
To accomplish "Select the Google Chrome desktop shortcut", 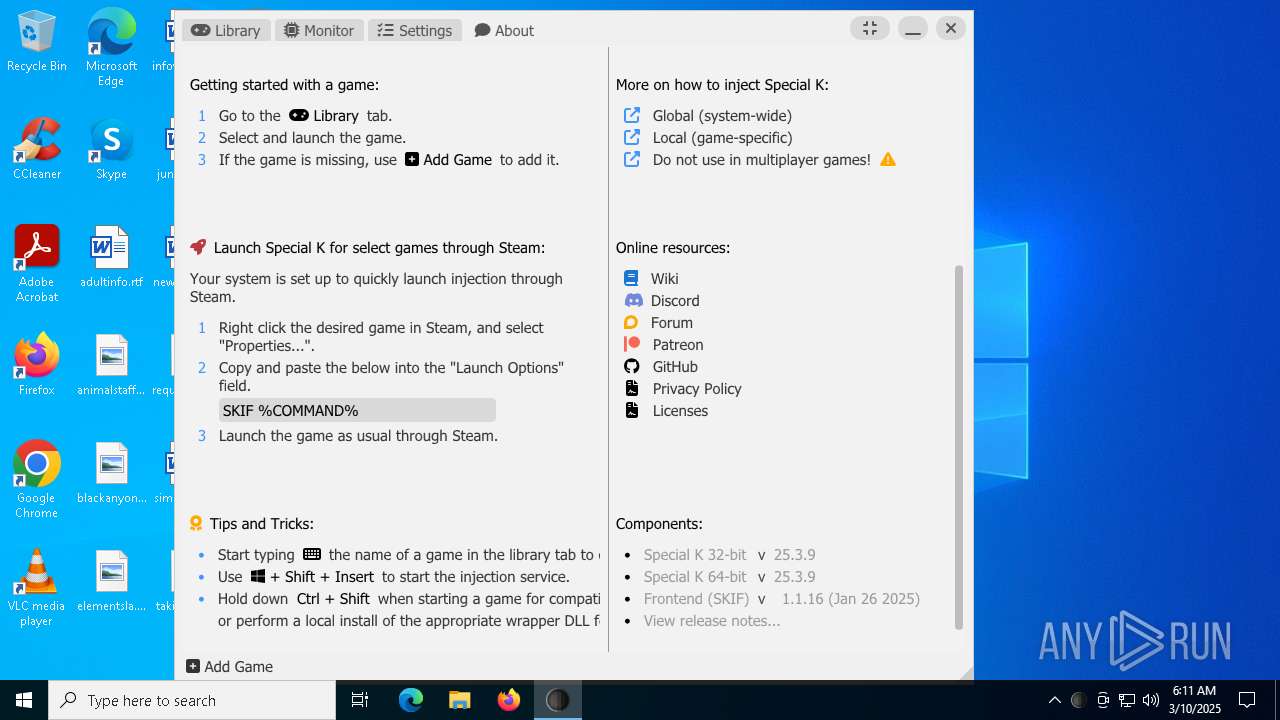I will coord(37,480).
